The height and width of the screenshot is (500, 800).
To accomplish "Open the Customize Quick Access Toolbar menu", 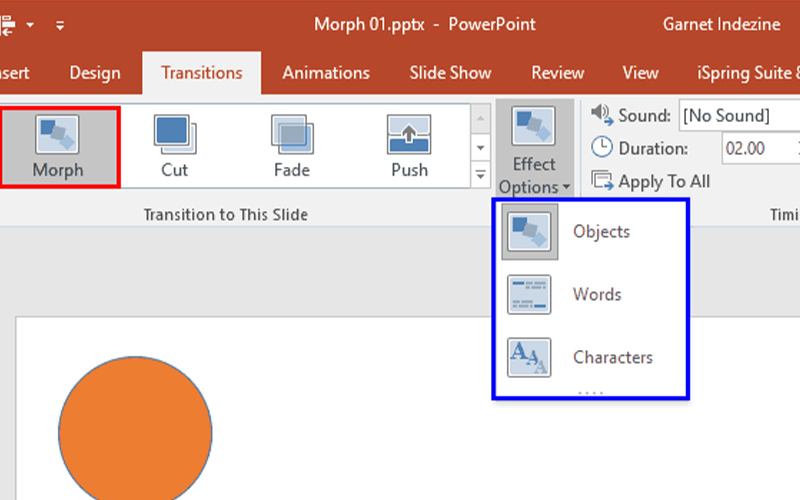I will click(60, 25).
